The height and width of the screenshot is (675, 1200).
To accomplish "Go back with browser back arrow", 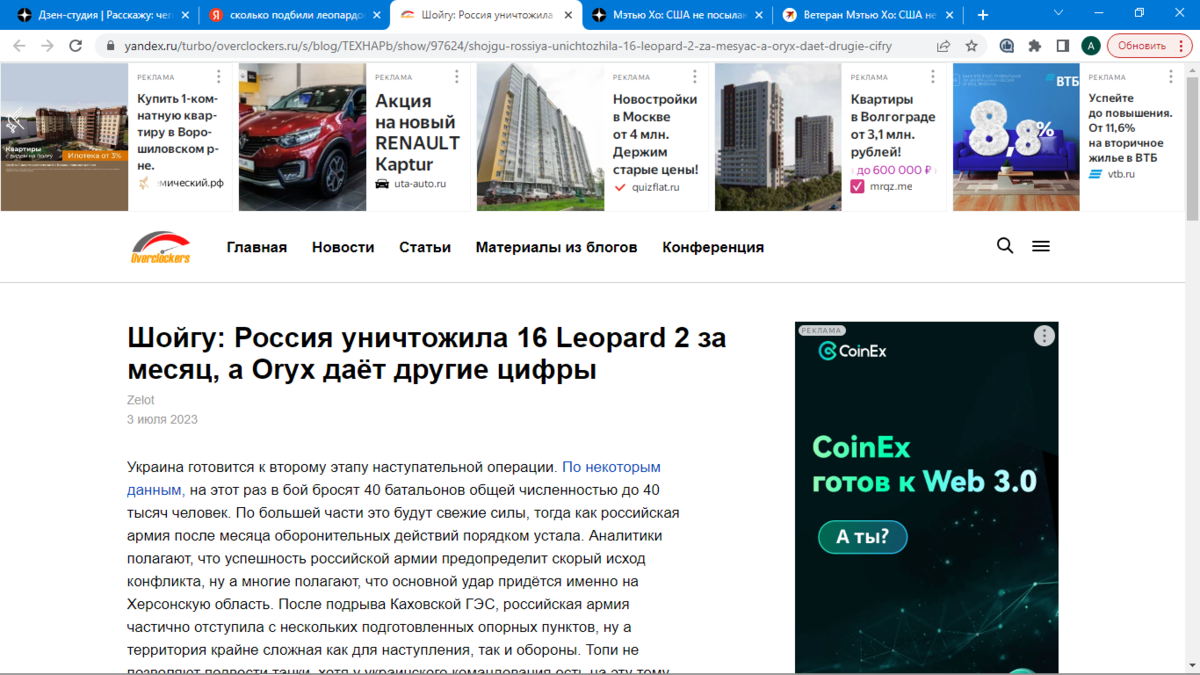I will [x=20, y=46].
